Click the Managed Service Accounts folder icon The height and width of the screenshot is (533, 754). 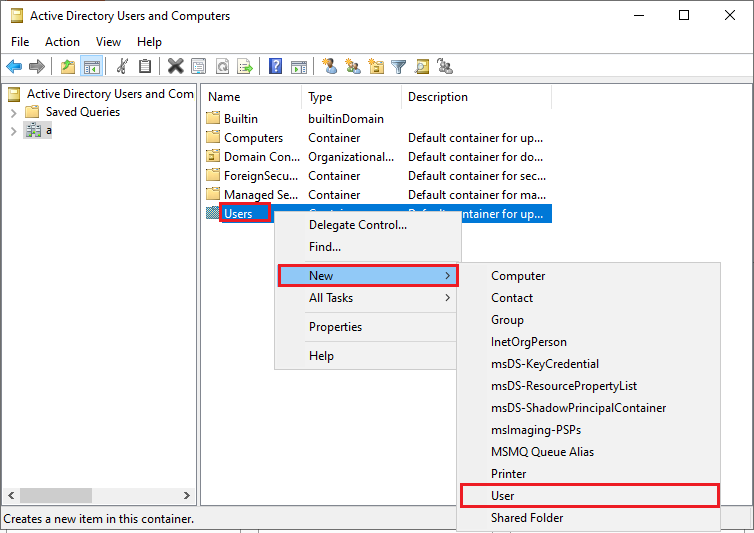[213, 194]
